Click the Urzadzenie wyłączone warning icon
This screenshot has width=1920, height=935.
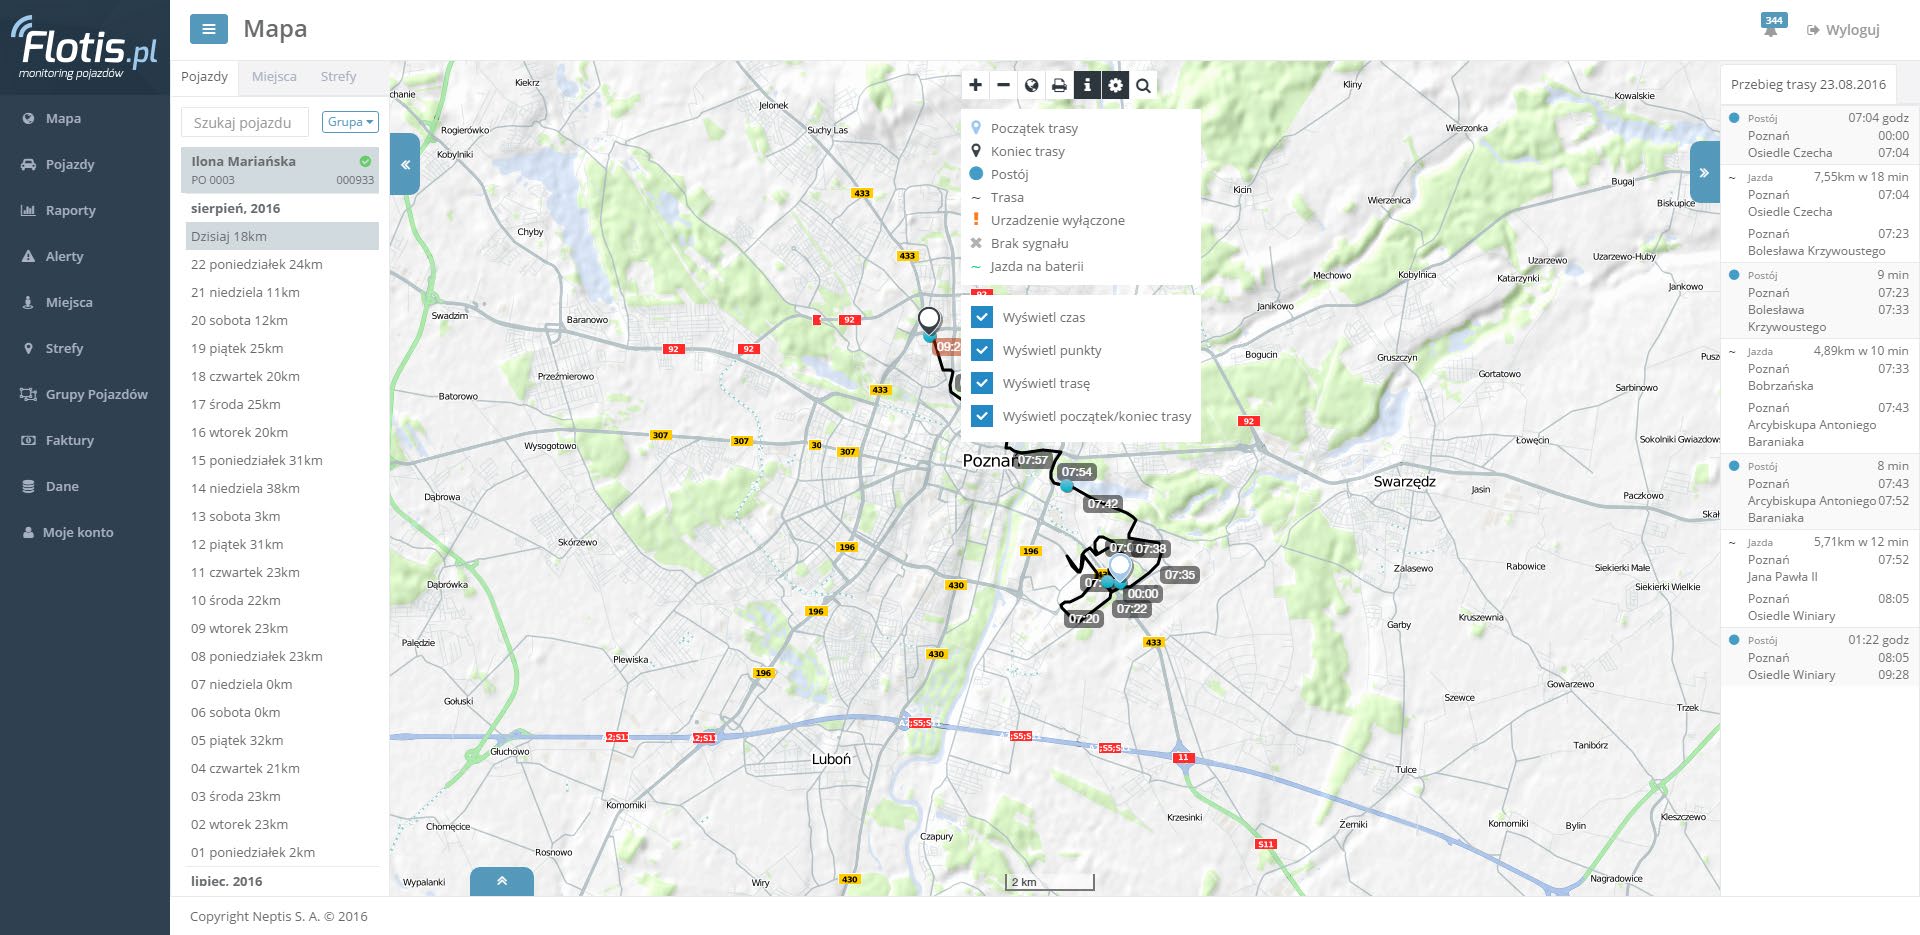tap(976, 220)
